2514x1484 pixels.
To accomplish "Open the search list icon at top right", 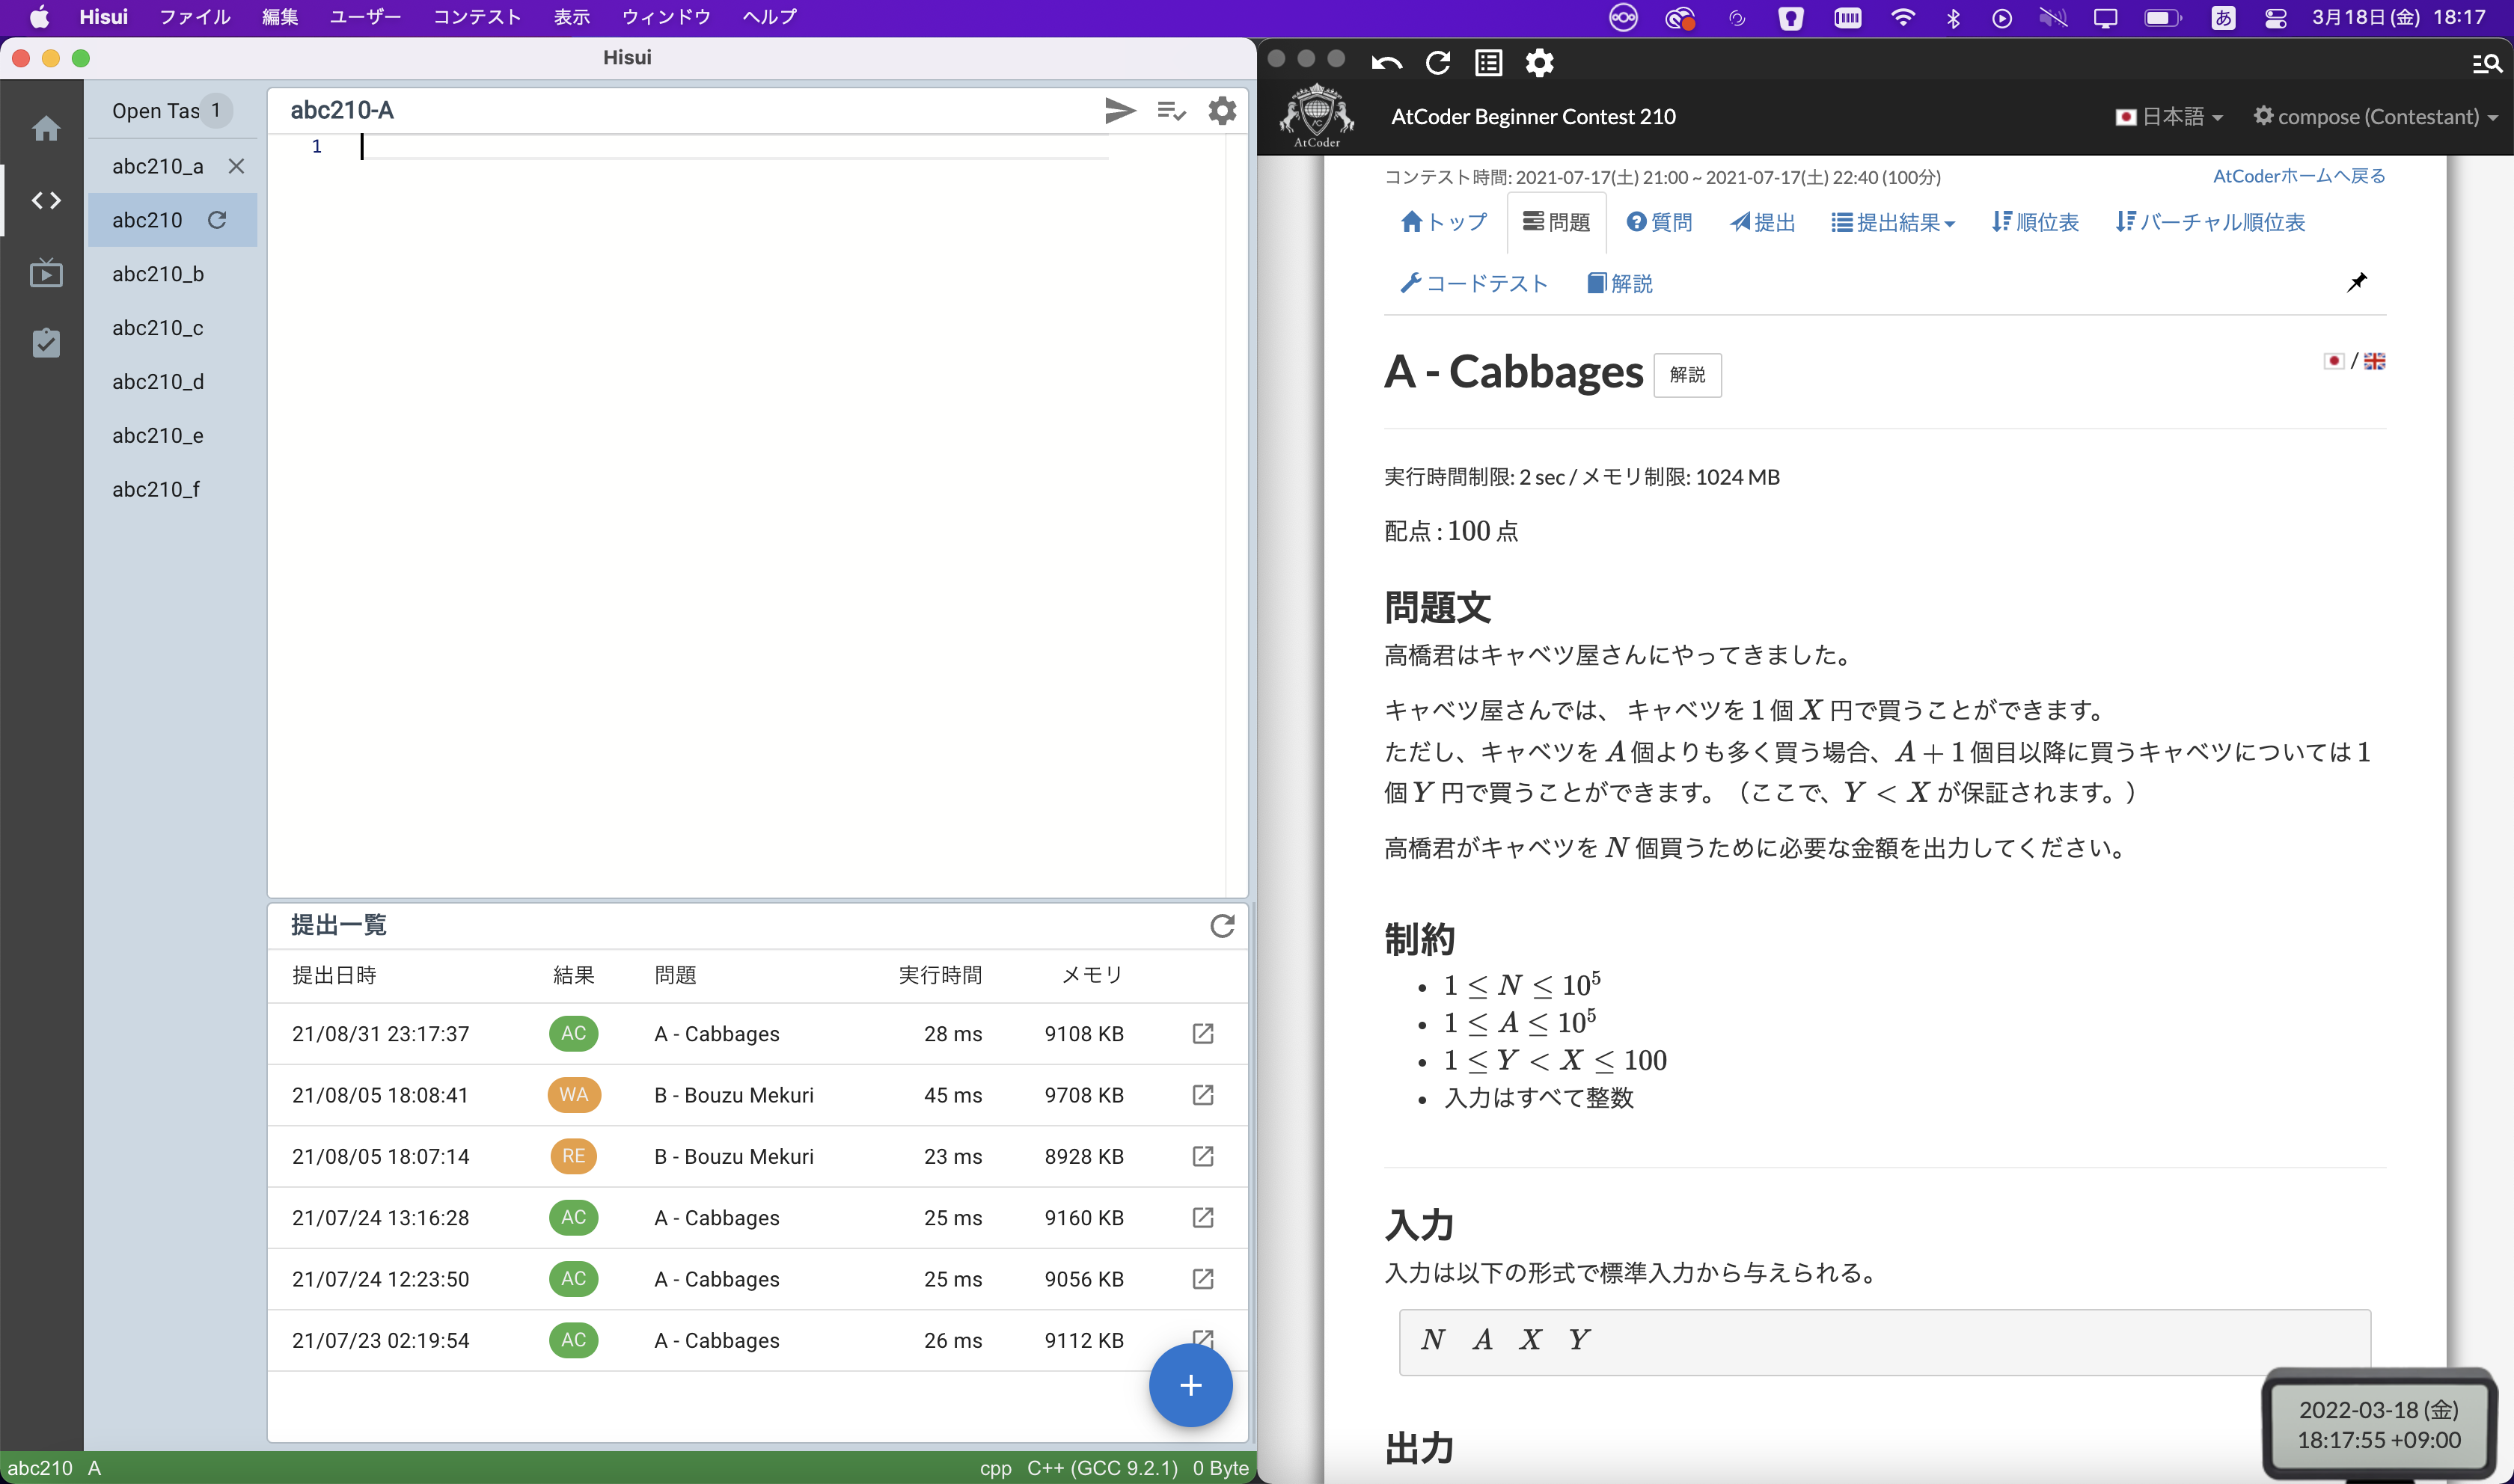I will 2486,64.
